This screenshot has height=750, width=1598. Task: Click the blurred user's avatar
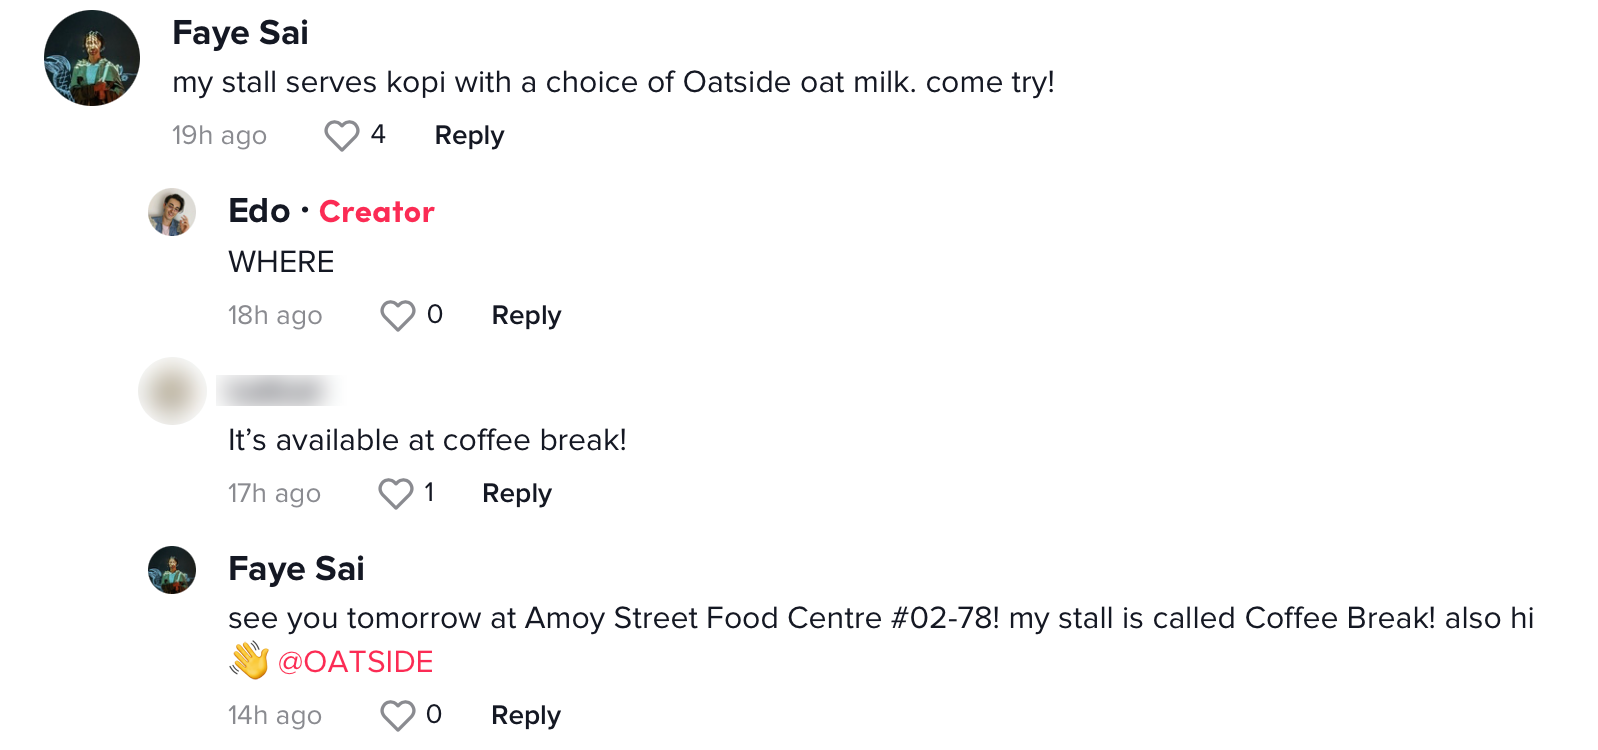pyautogui.click(x=172, y=391)
